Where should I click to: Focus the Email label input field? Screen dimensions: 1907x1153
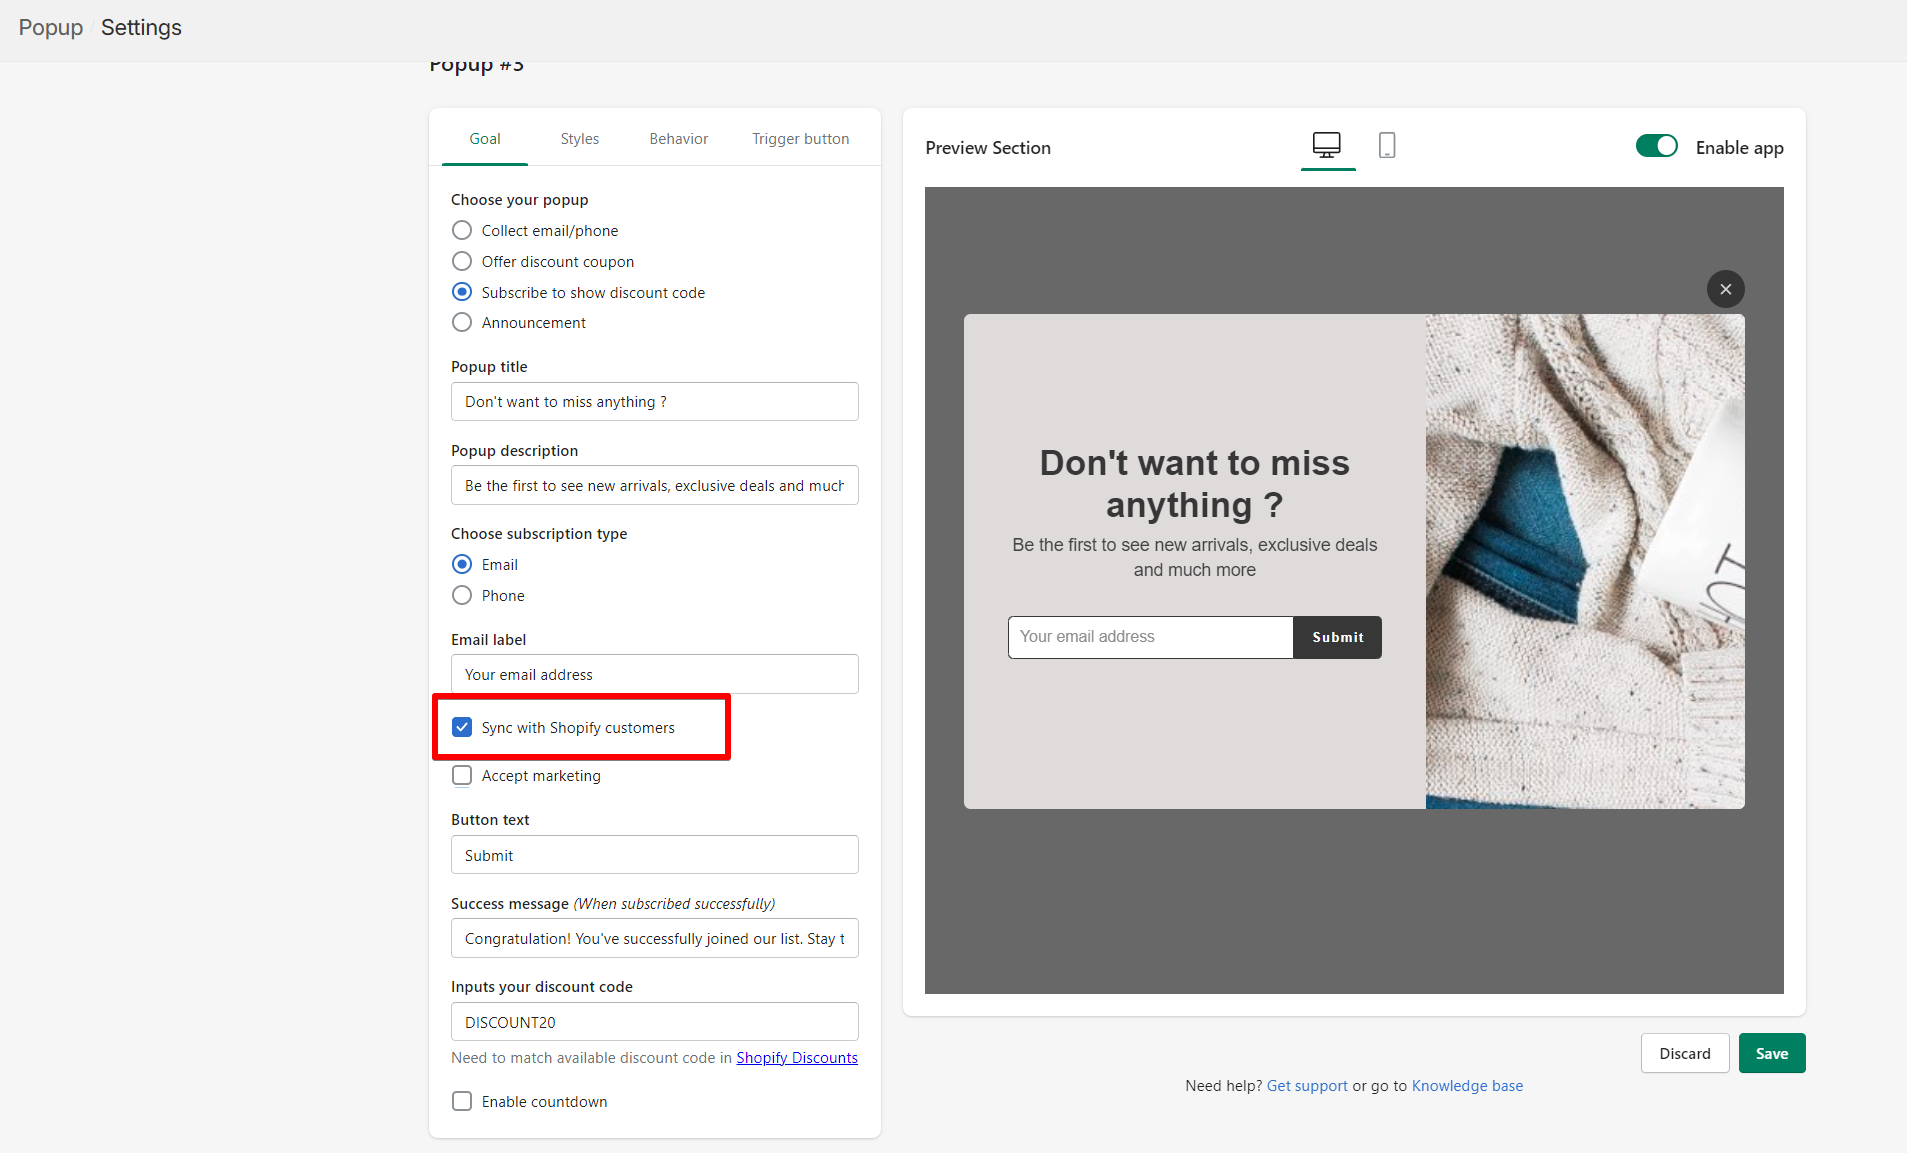655,675
